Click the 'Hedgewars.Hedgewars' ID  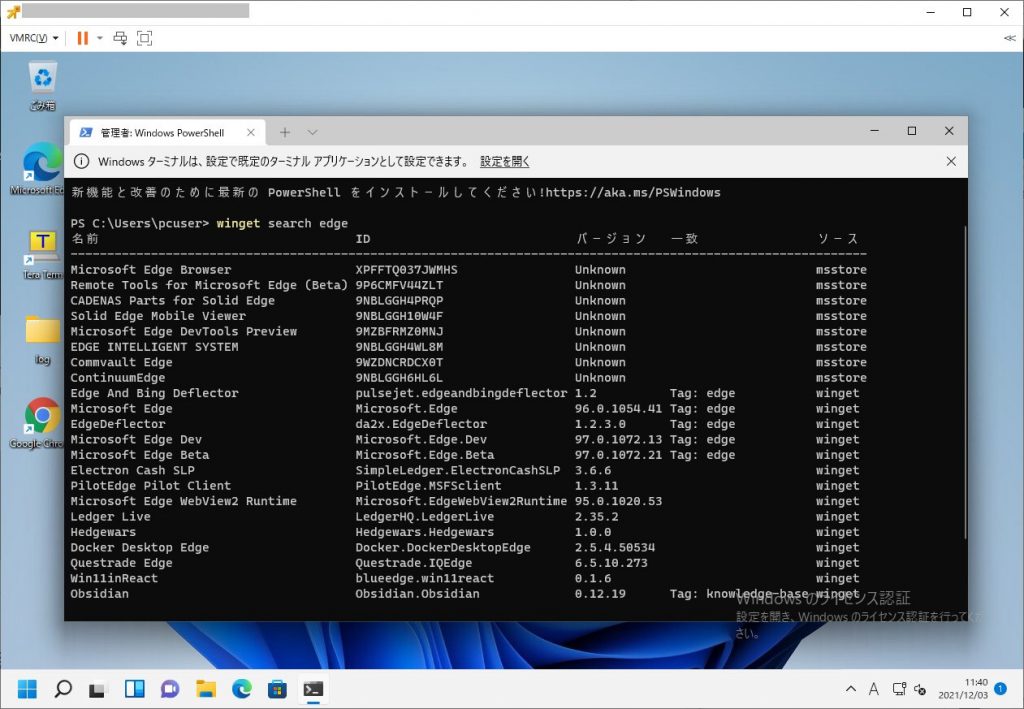click(424, 533)
